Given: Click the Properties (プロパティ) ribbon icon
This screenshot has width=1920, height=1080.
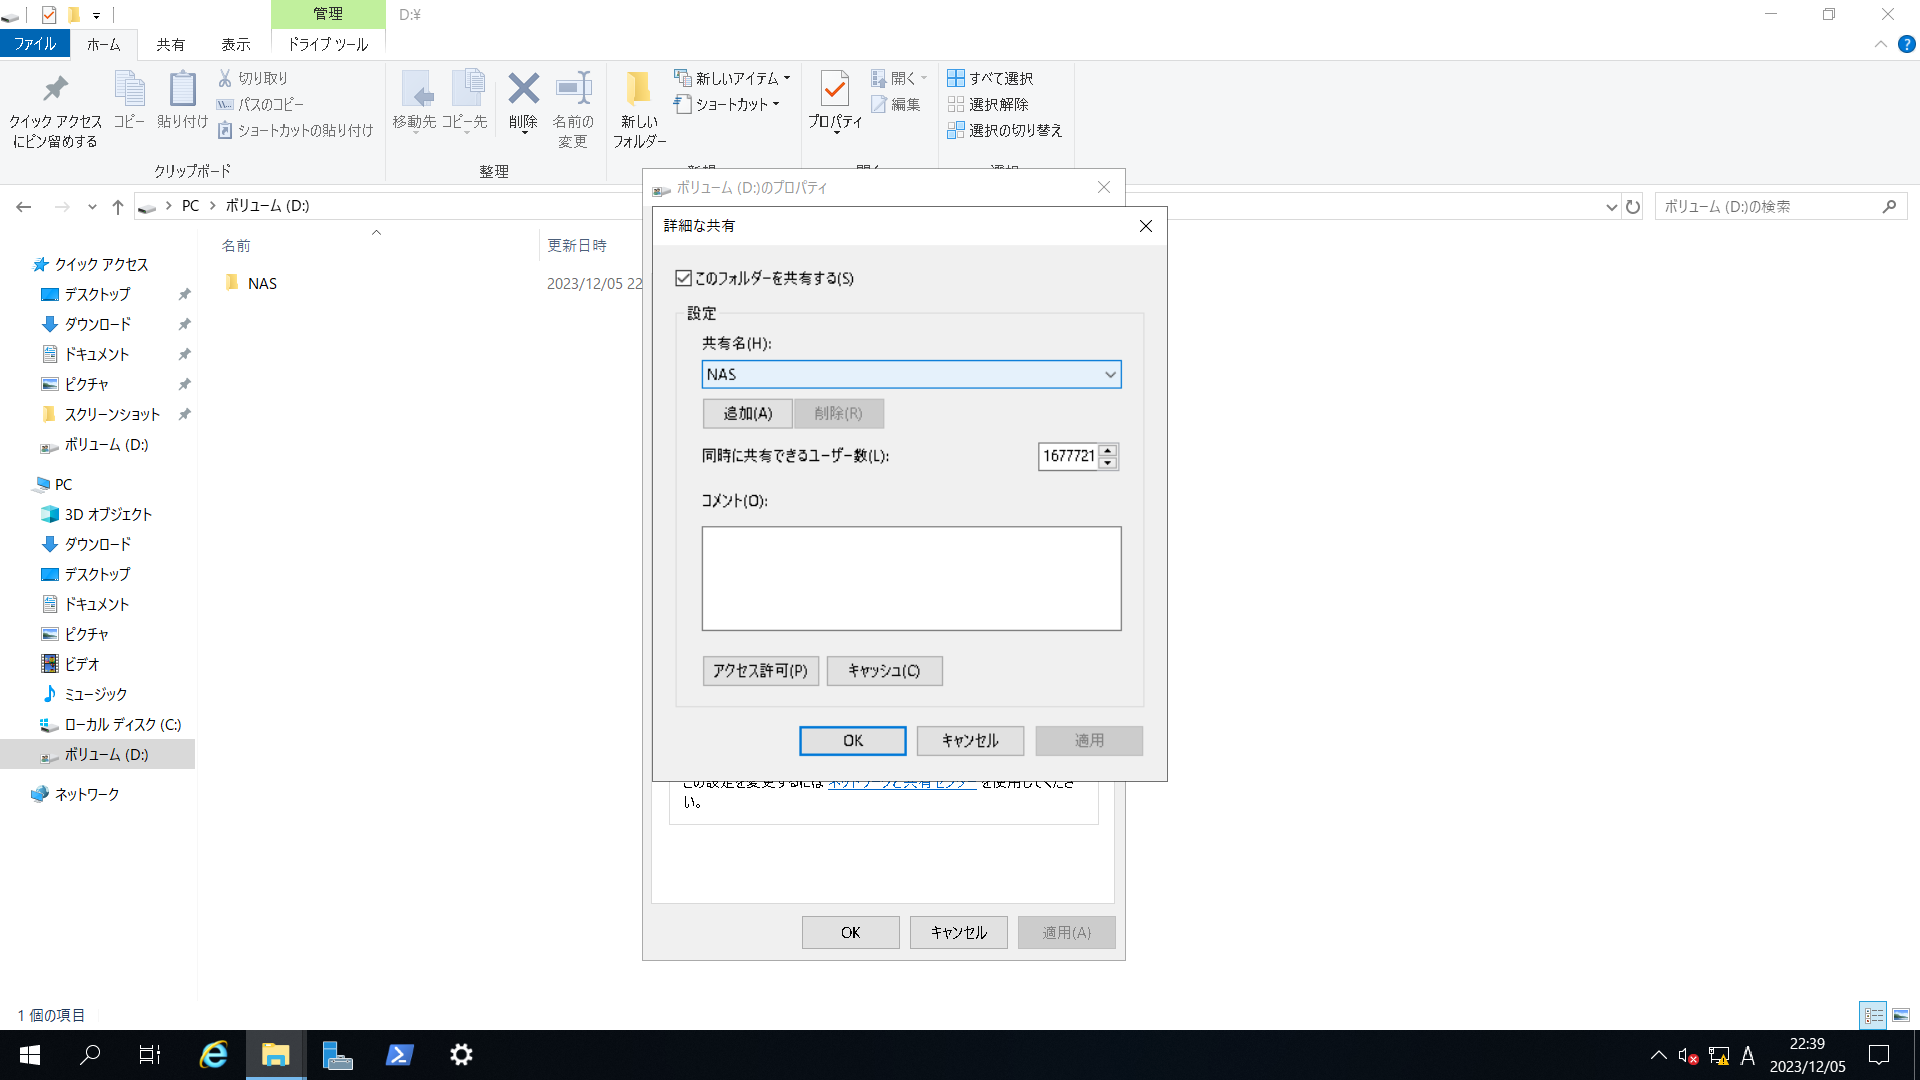Looking at the screenshot, I should point(834,98).
